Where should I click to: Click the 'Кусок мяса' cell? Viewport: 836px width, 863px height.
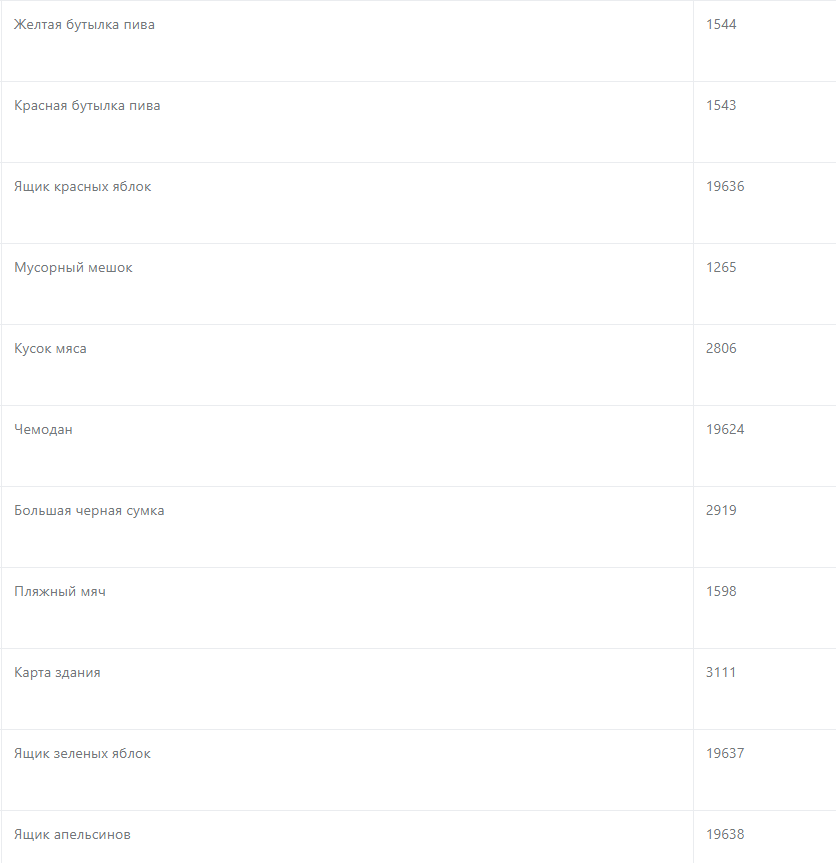(x=50, y=349)
